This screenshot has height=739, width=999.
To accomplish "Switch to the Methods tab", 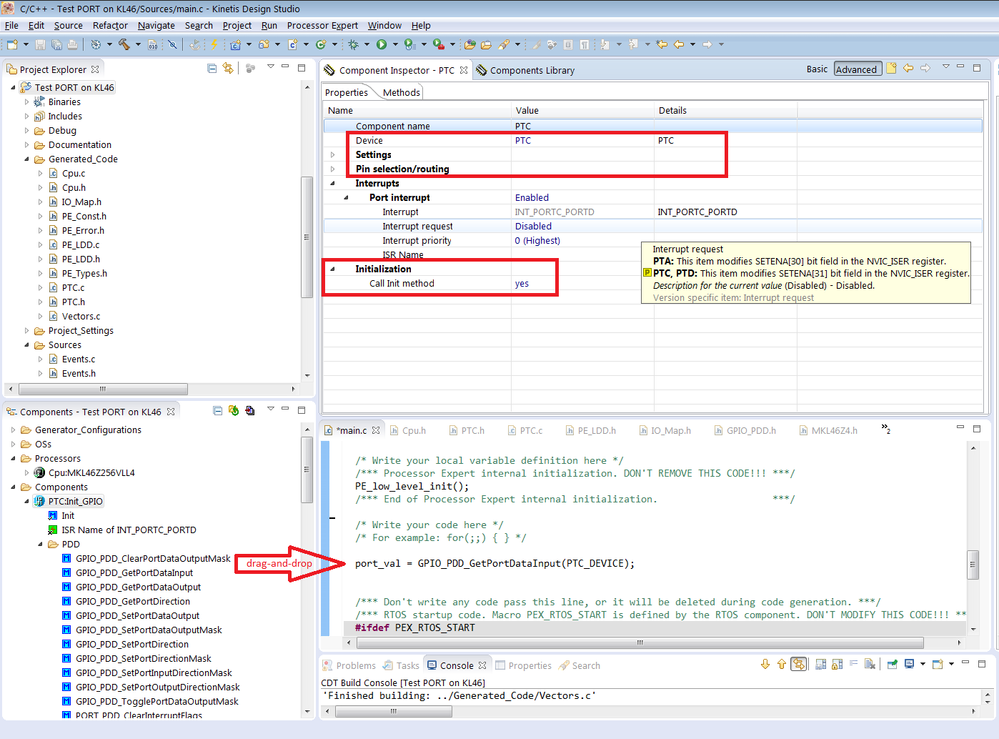I will (x=401, y=92).
